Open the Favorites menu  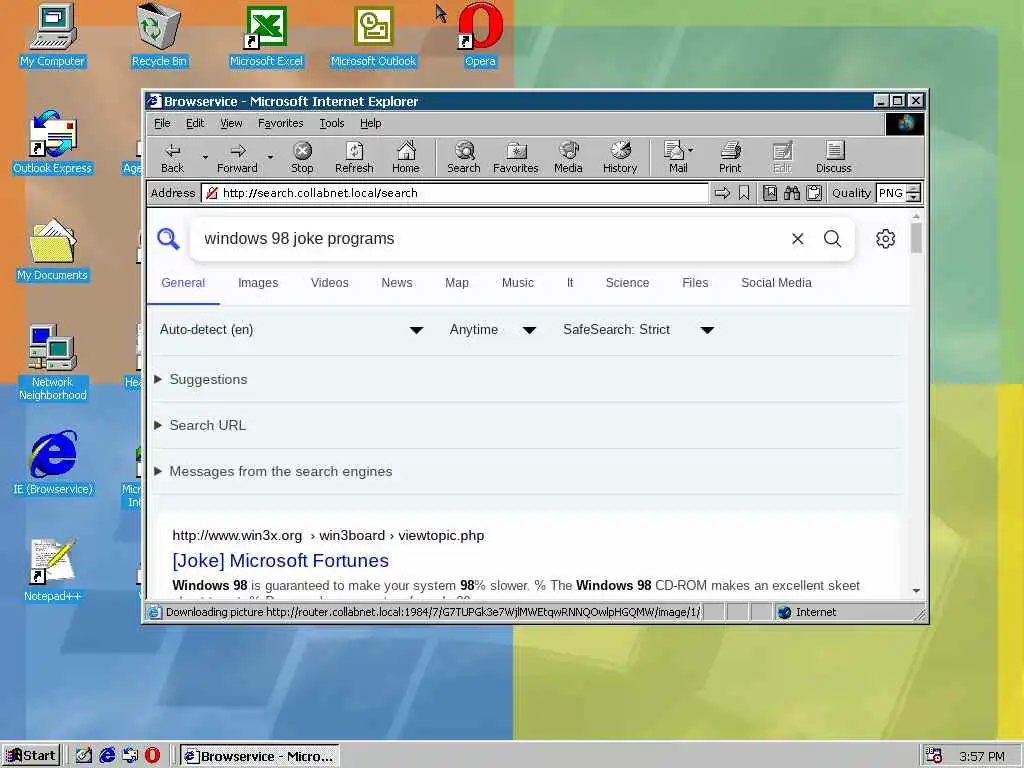click(x=280, y=123)
